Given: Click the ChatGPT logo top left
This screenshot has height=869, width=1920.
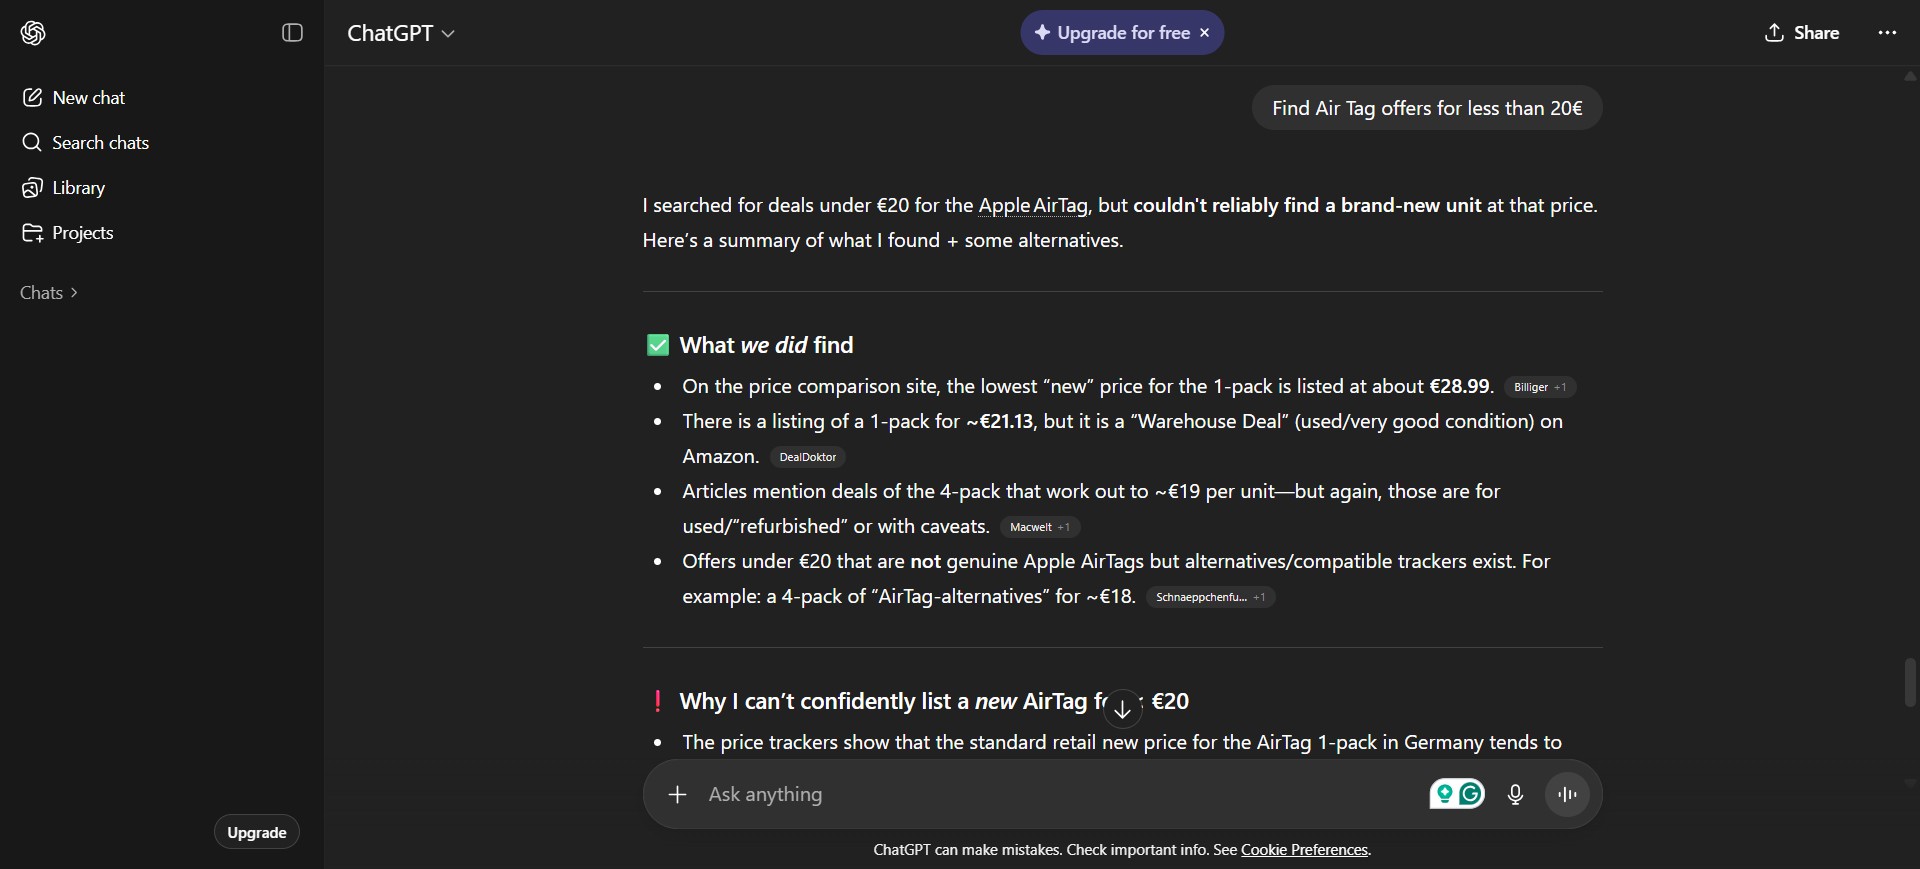Looking at the screenshot, I should (x=32, y=33).
